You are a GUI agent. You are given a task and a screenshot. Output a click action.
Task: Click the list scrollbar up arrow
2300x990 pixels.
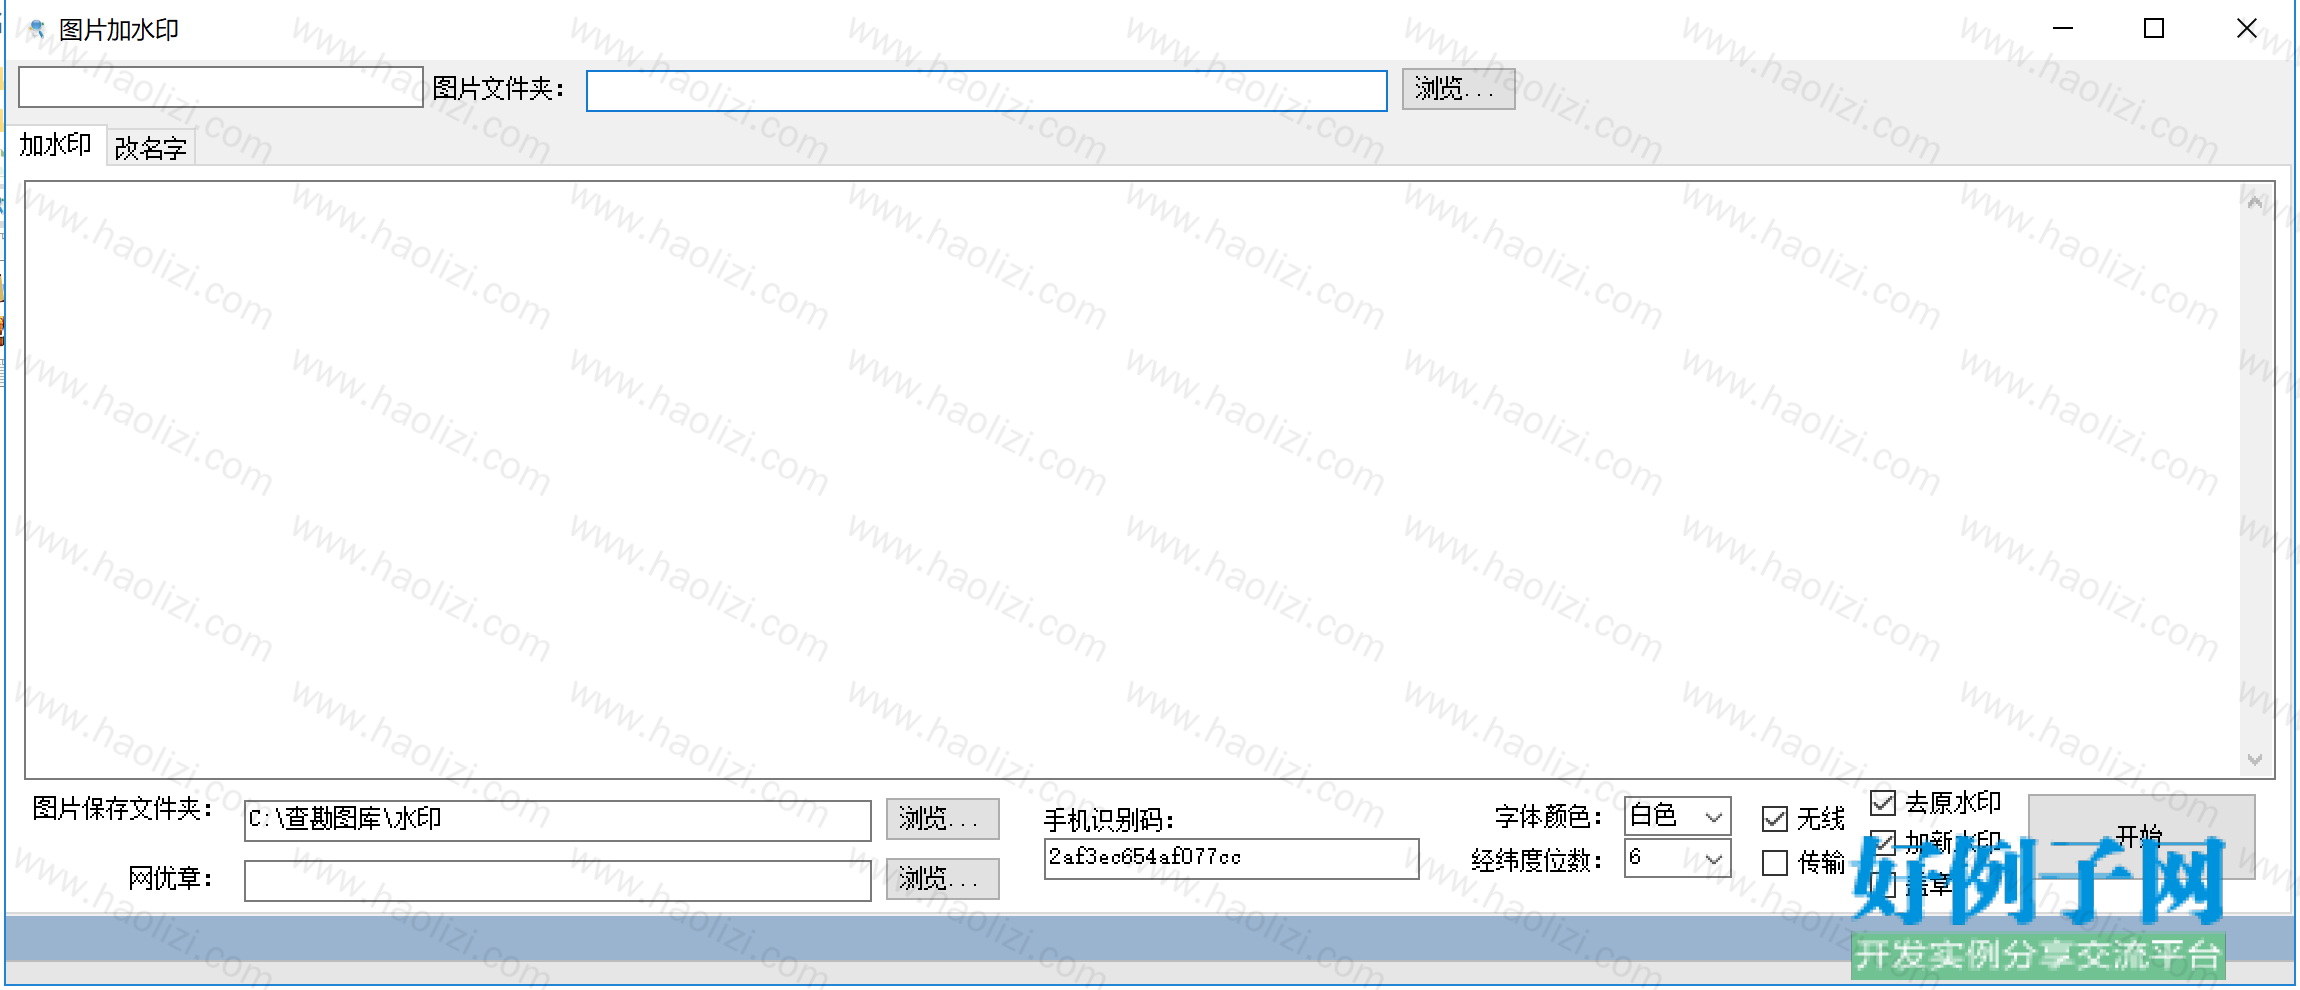tap(2254, 203)
